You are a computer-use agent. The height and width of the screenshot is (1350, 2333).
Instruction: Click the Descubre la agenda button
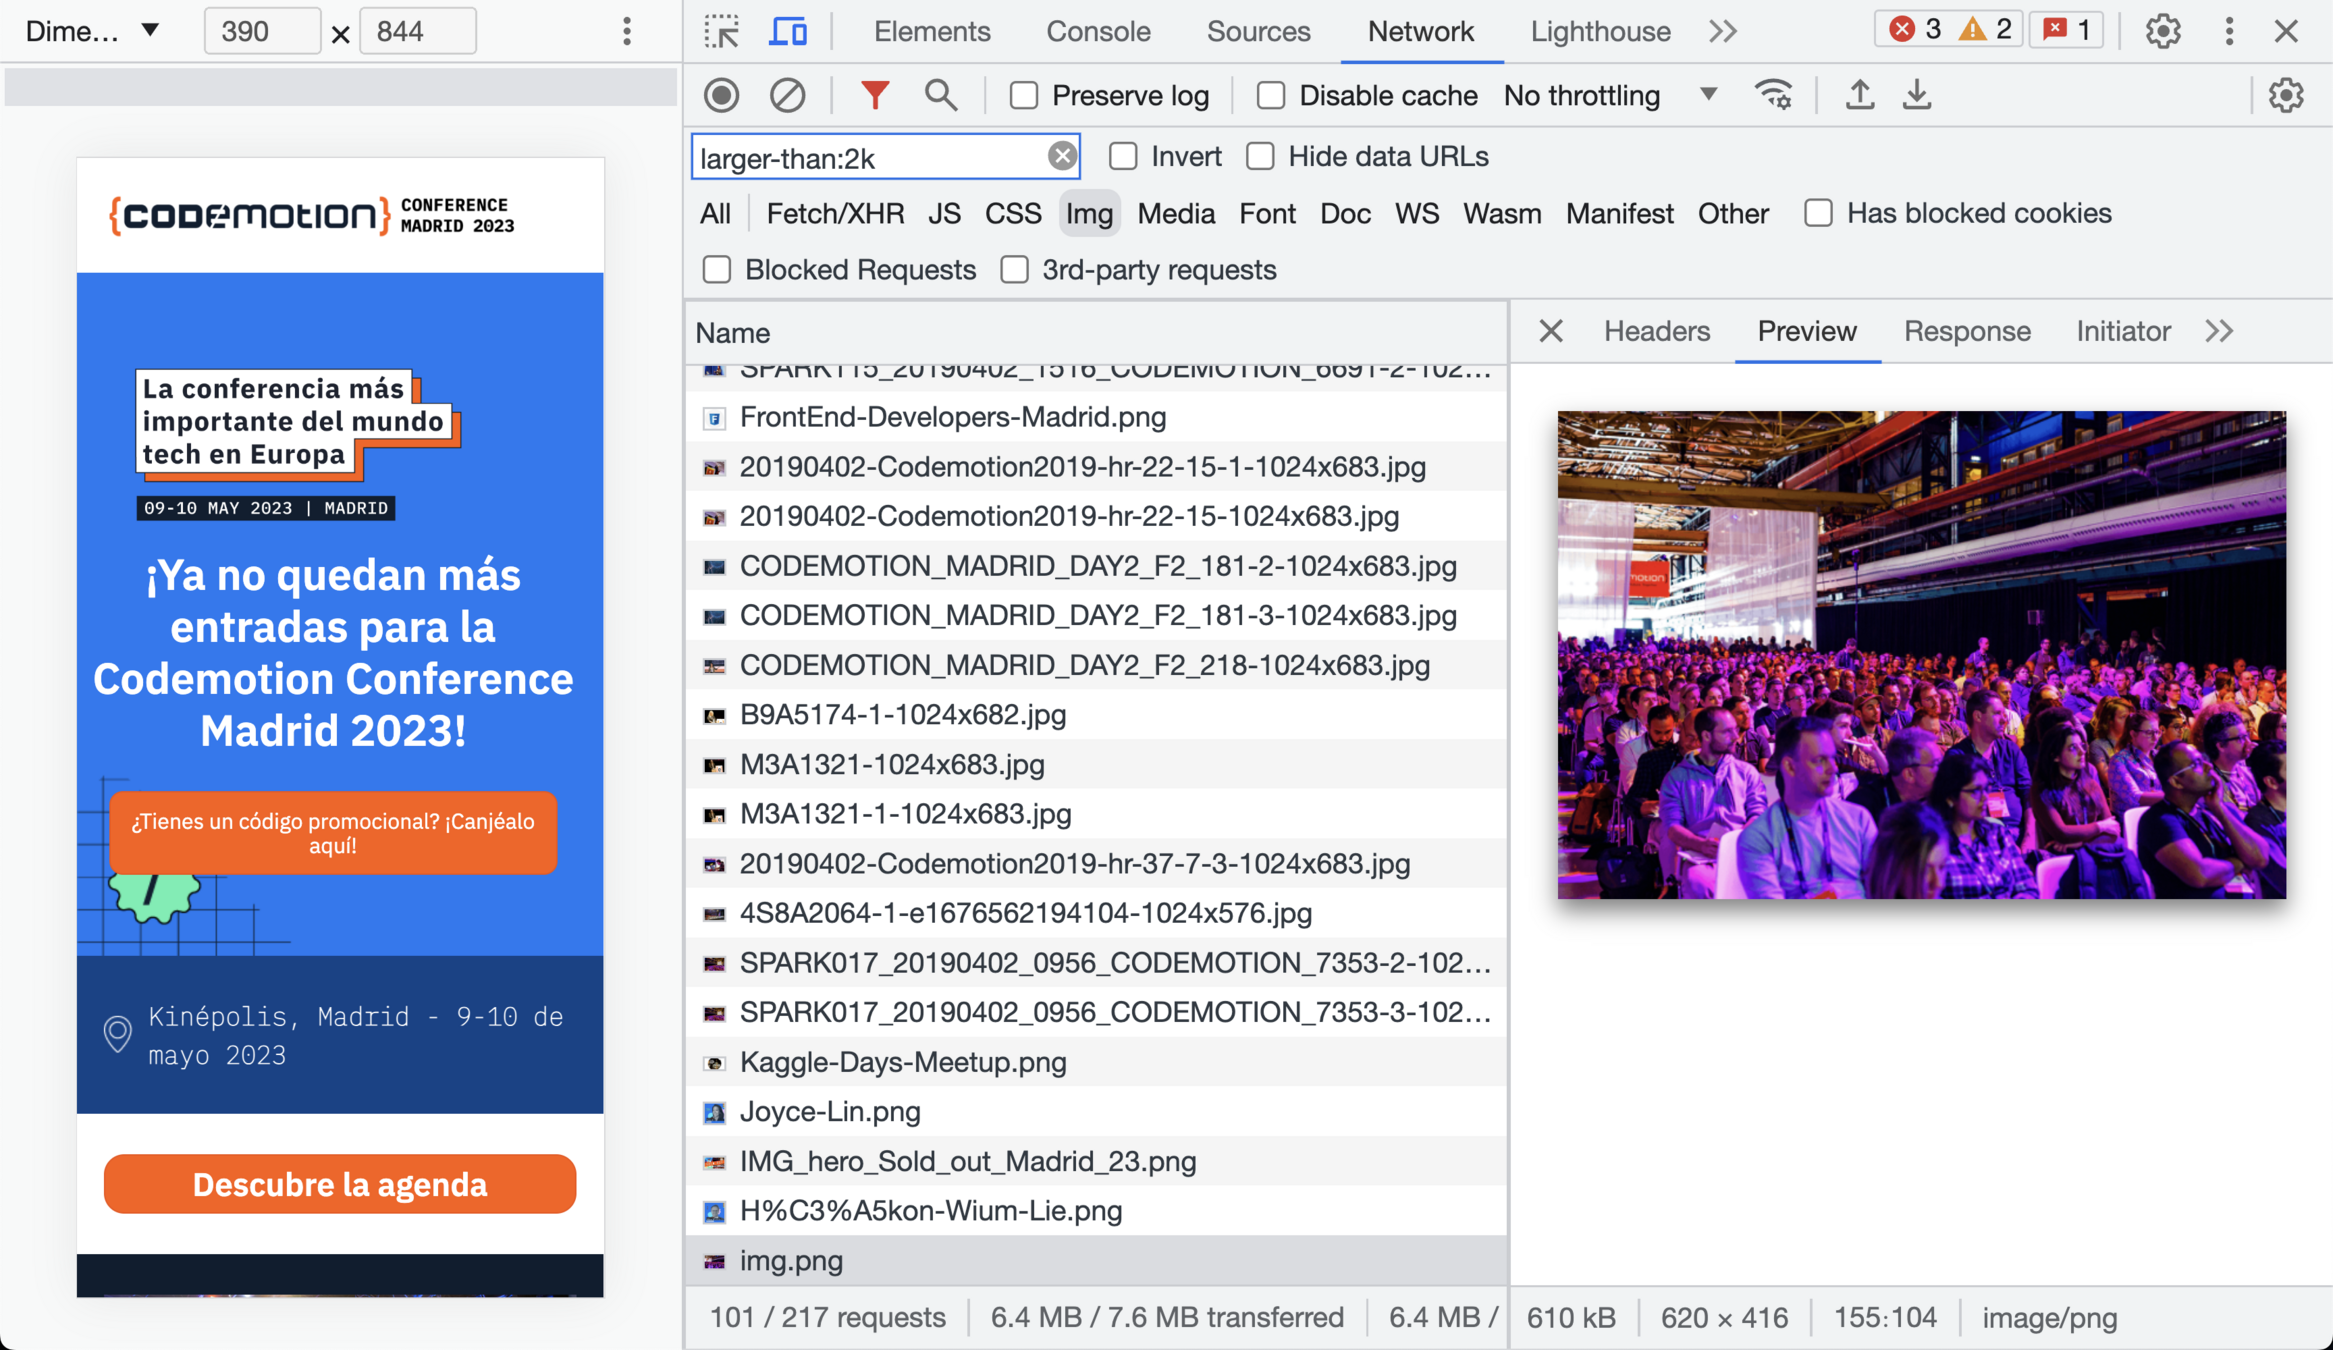(340, 1184)
